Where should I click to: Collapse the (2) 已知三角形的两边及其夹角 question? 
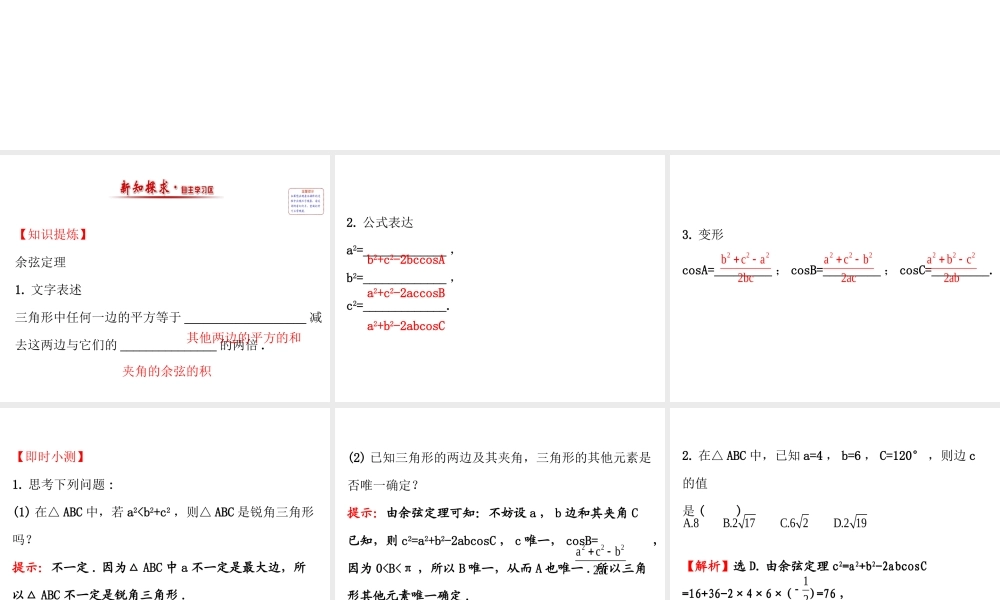[497, 457]
